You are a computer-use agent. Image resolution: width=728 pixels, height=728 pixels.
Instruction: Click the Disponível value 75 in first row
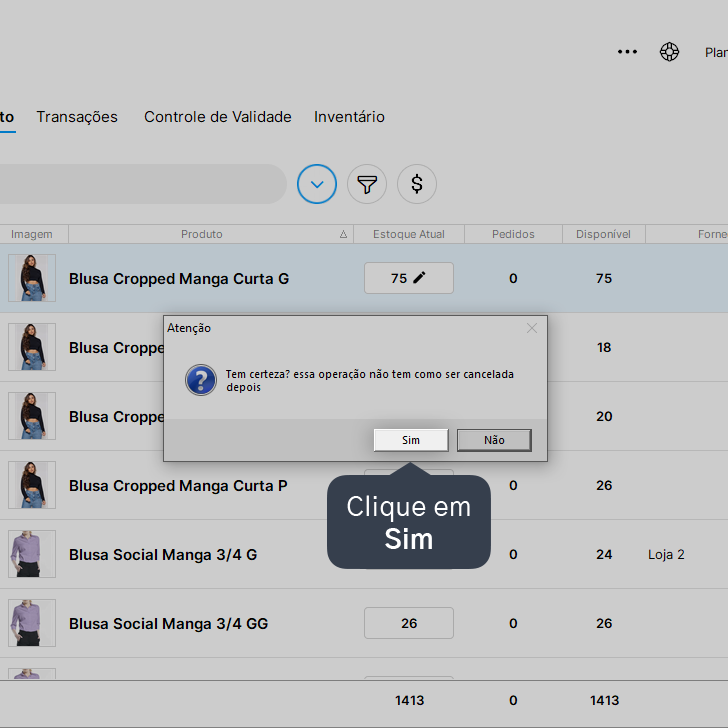(604, 278)
